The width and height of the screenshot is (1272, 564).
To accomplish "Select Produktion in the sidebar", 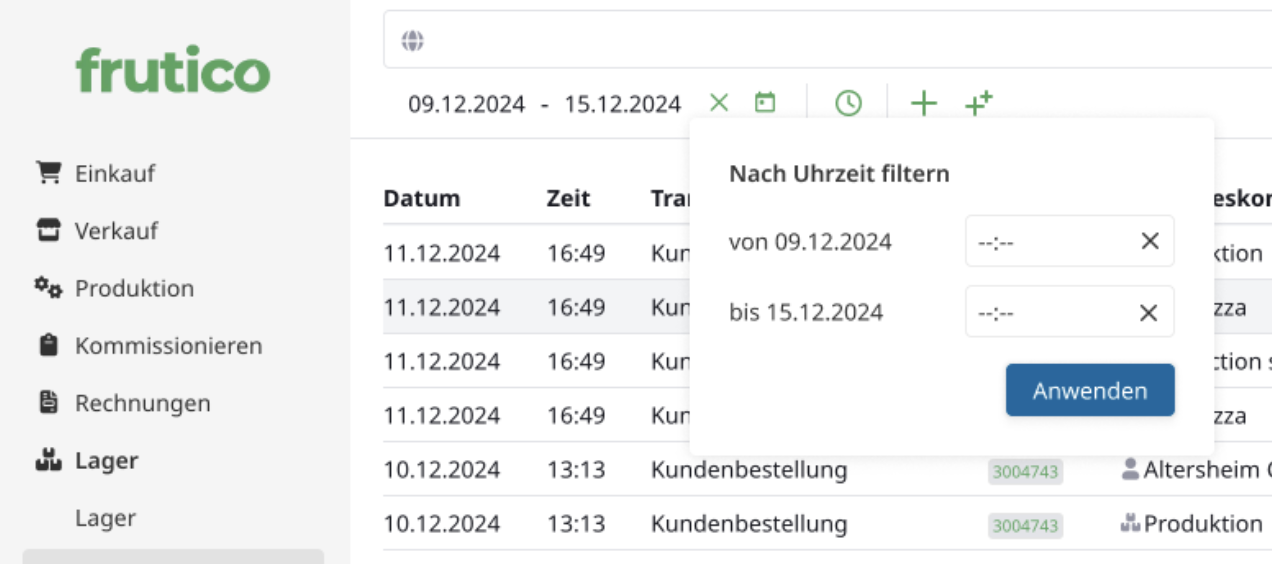I will tap(134, 289).
